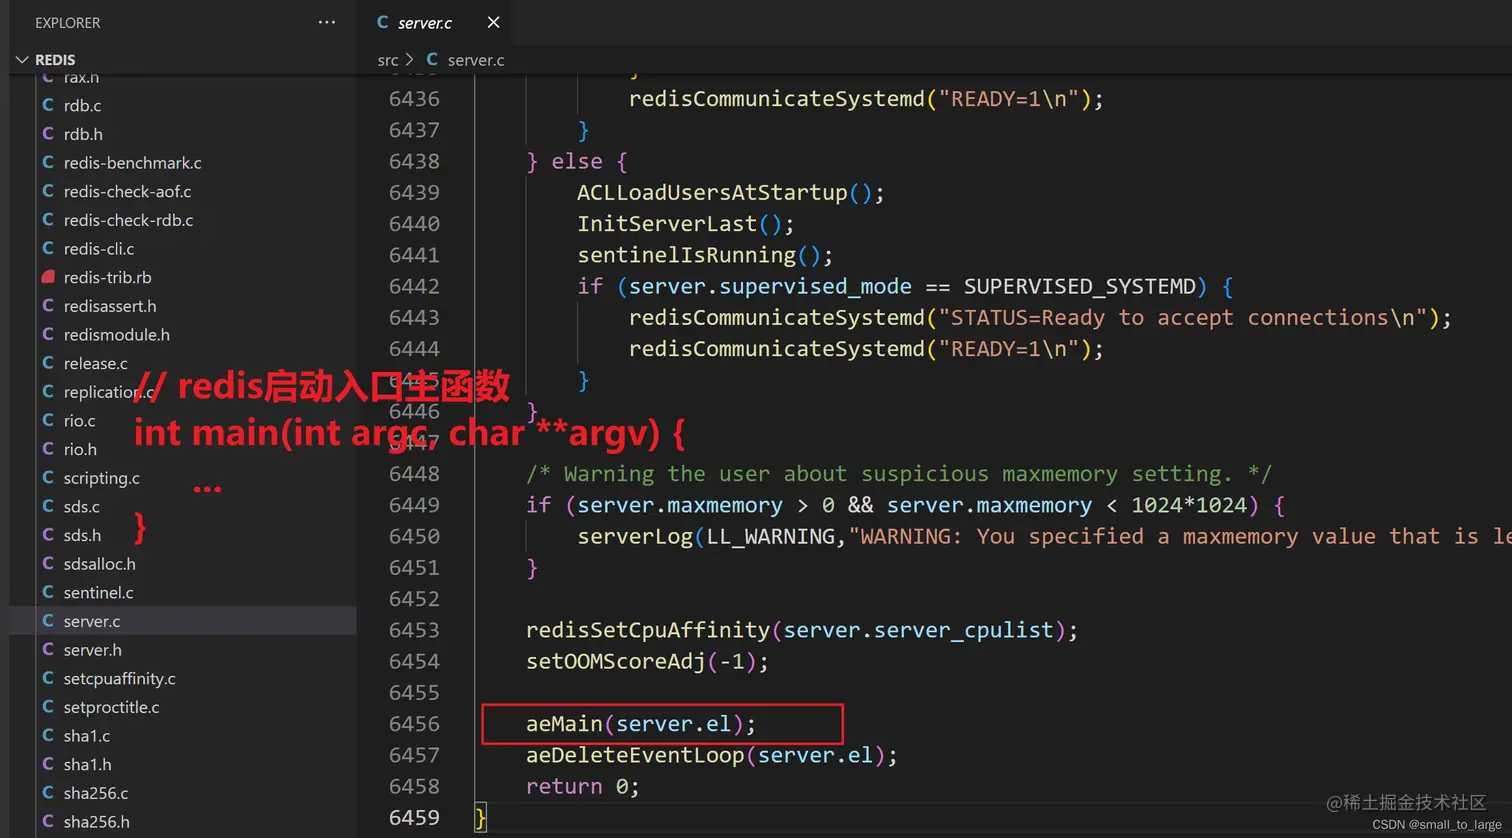Open sha1.h file
1512x838 pixels.
(x=87, y=765)
